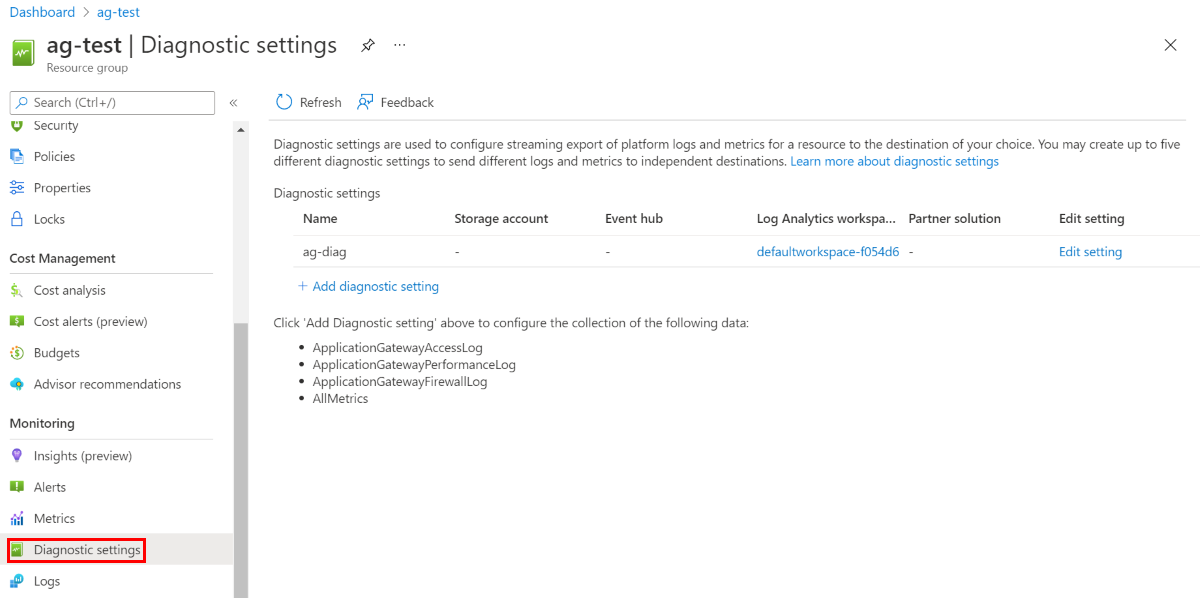The height and width of the screenshot is (598, 1200).
Task: Select the Metrics icon in sidebar
Action: click(x=19, y=518)
